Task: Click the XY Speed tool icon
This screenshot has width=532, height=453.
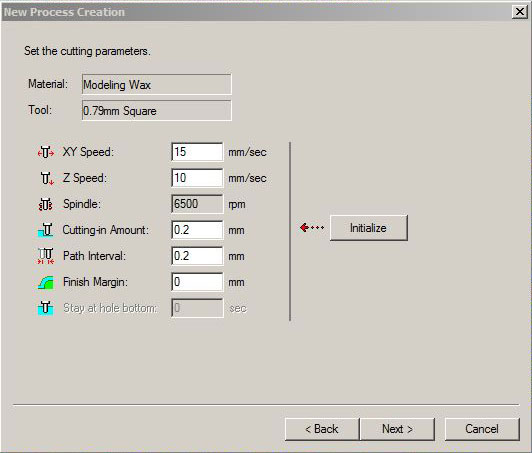Action: [46, 152]
